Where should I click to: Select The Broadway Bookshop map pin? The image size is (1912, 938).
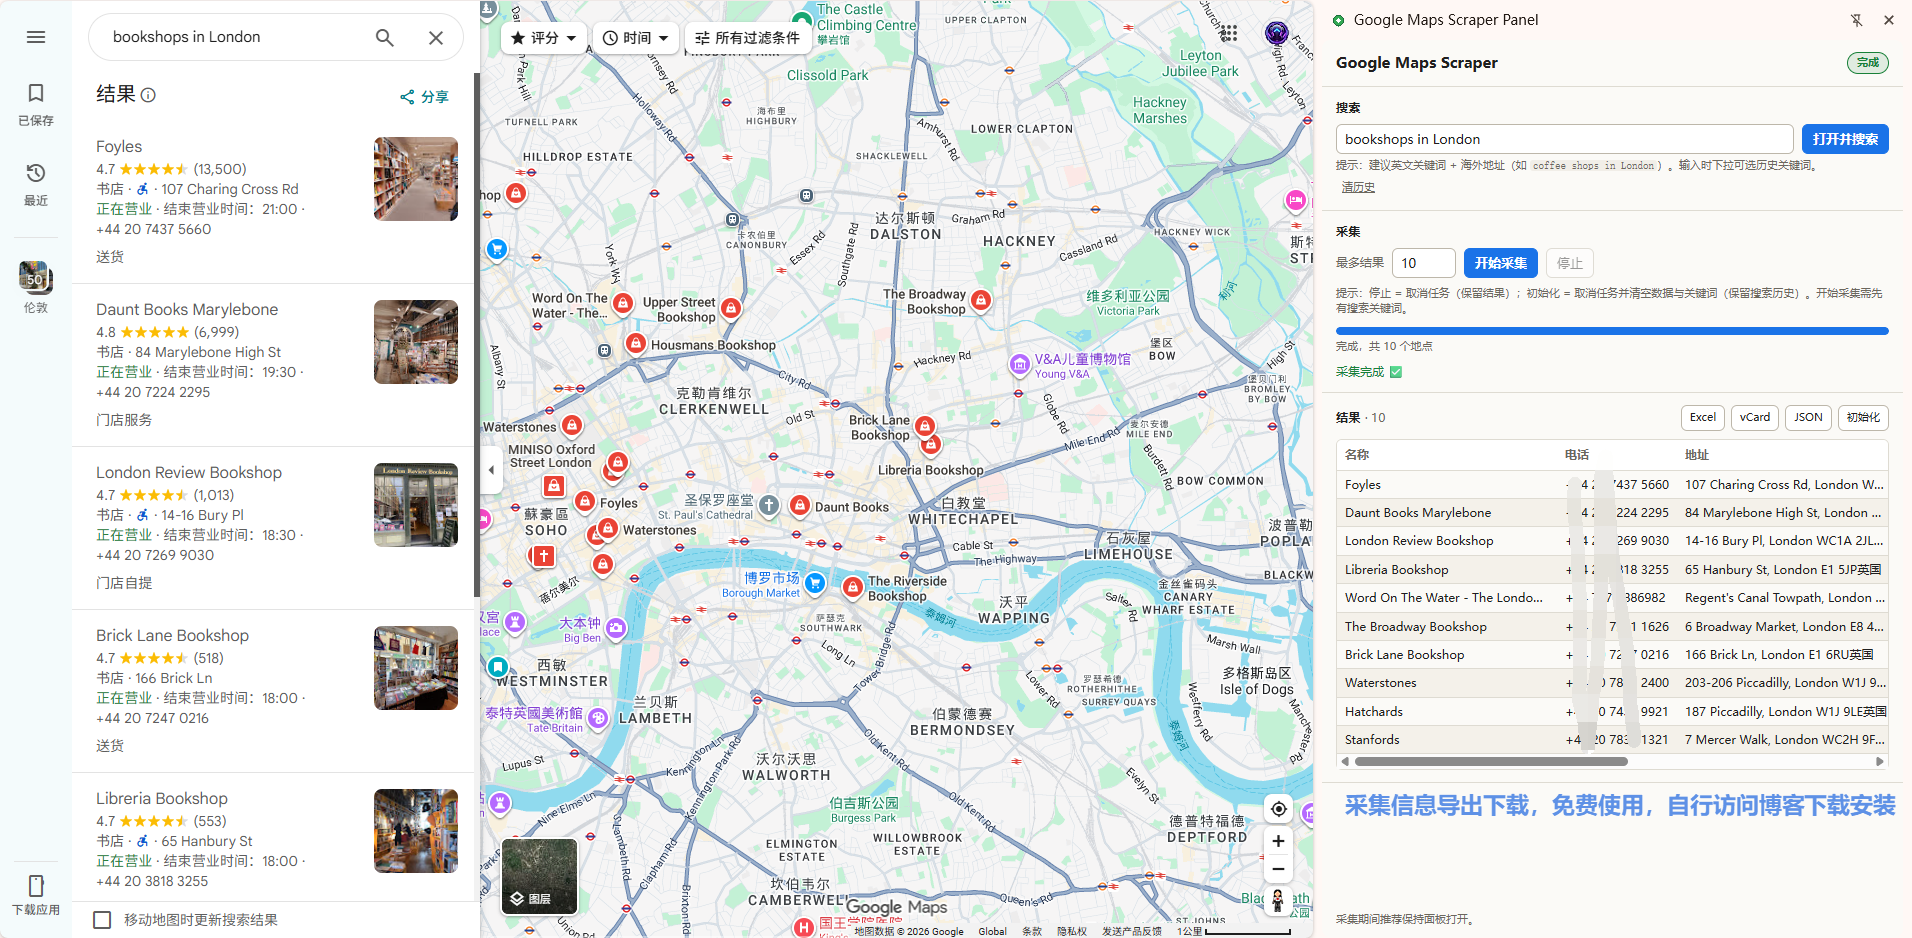981,299
